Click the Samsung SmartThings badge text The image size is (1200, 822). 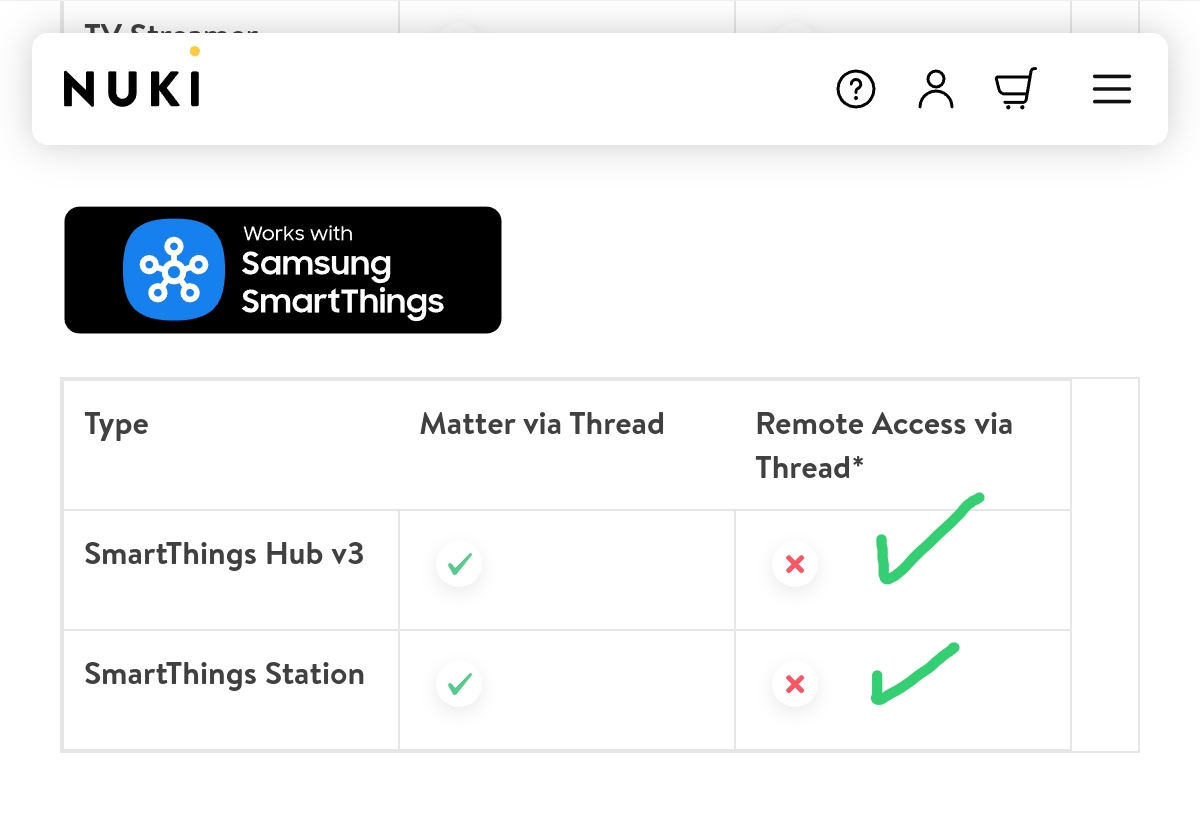[342, 282]
